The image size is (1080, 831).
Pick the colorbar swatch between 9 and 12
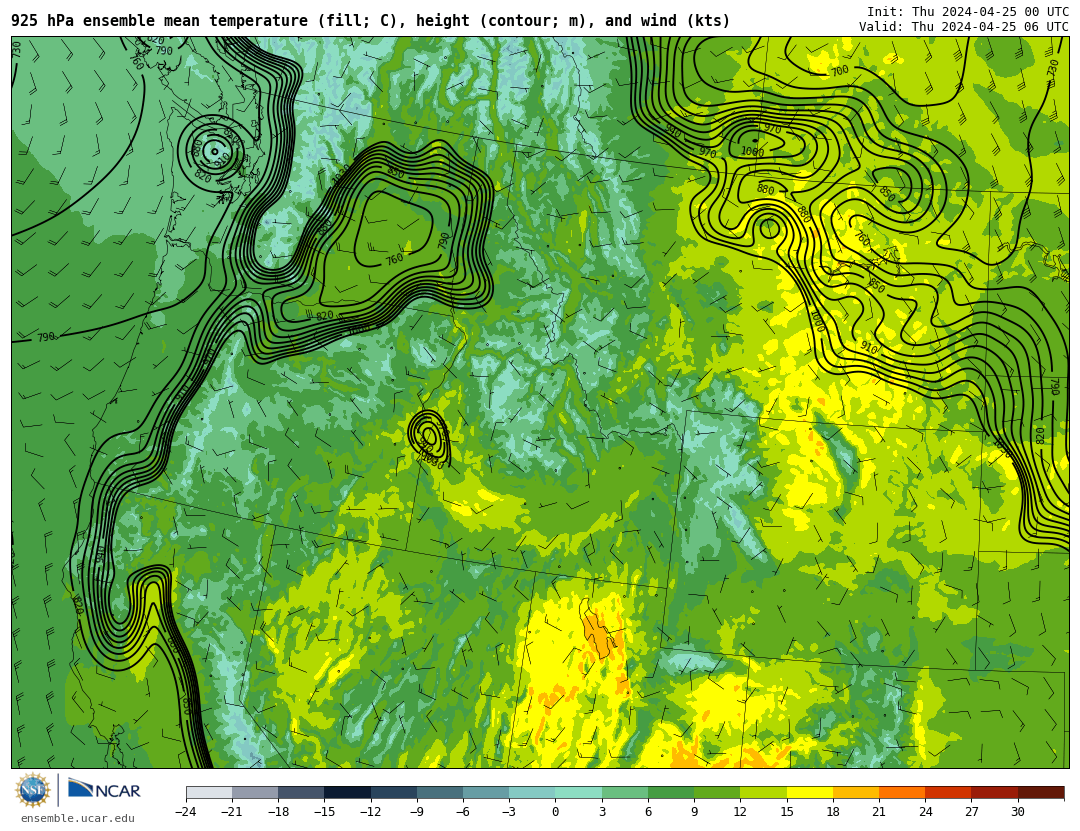717,792
